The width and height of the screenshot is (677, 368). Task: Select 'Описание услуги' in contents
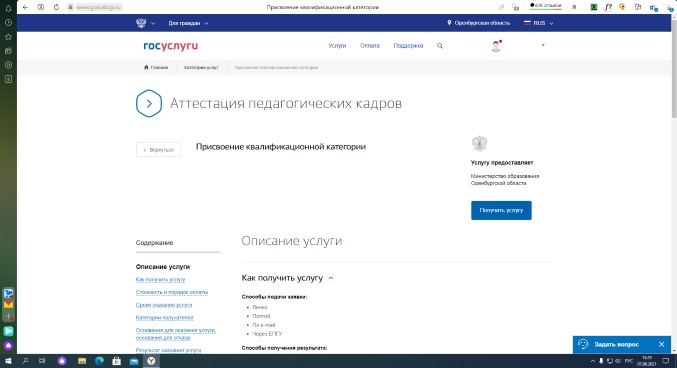[x=163, y=267]
